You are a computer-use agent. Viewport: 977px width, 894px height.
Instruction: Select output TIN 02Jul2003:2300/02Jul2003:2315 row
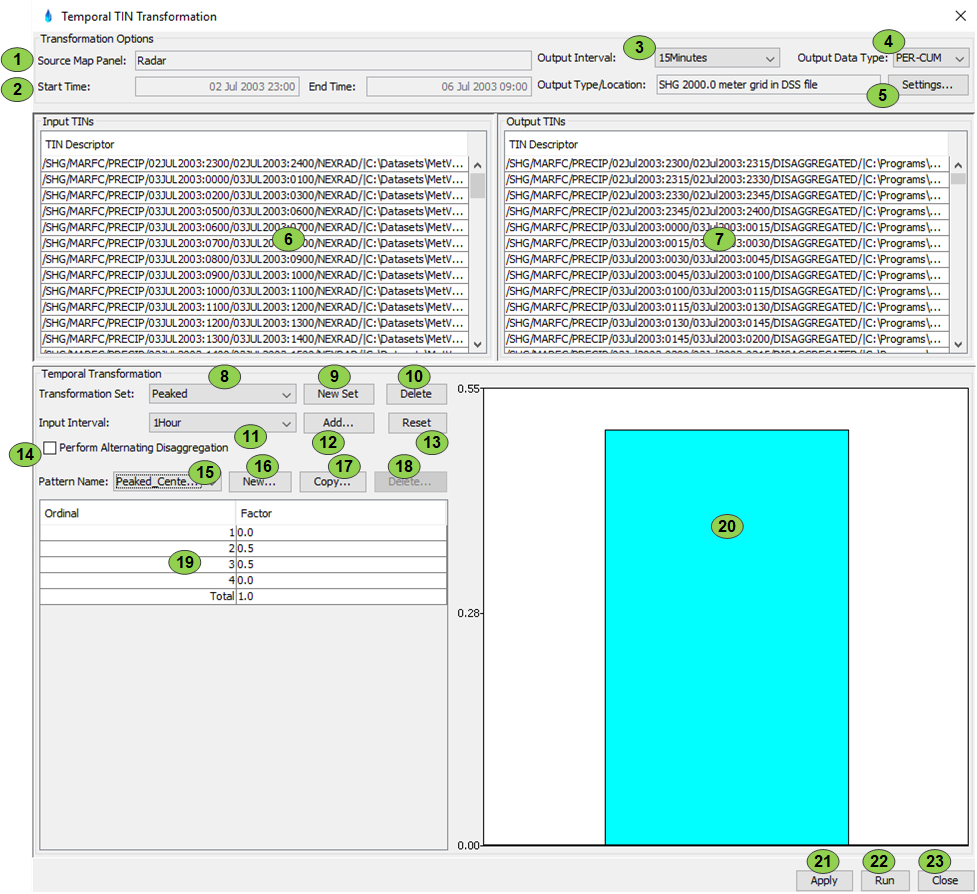[x=727, y=164]
